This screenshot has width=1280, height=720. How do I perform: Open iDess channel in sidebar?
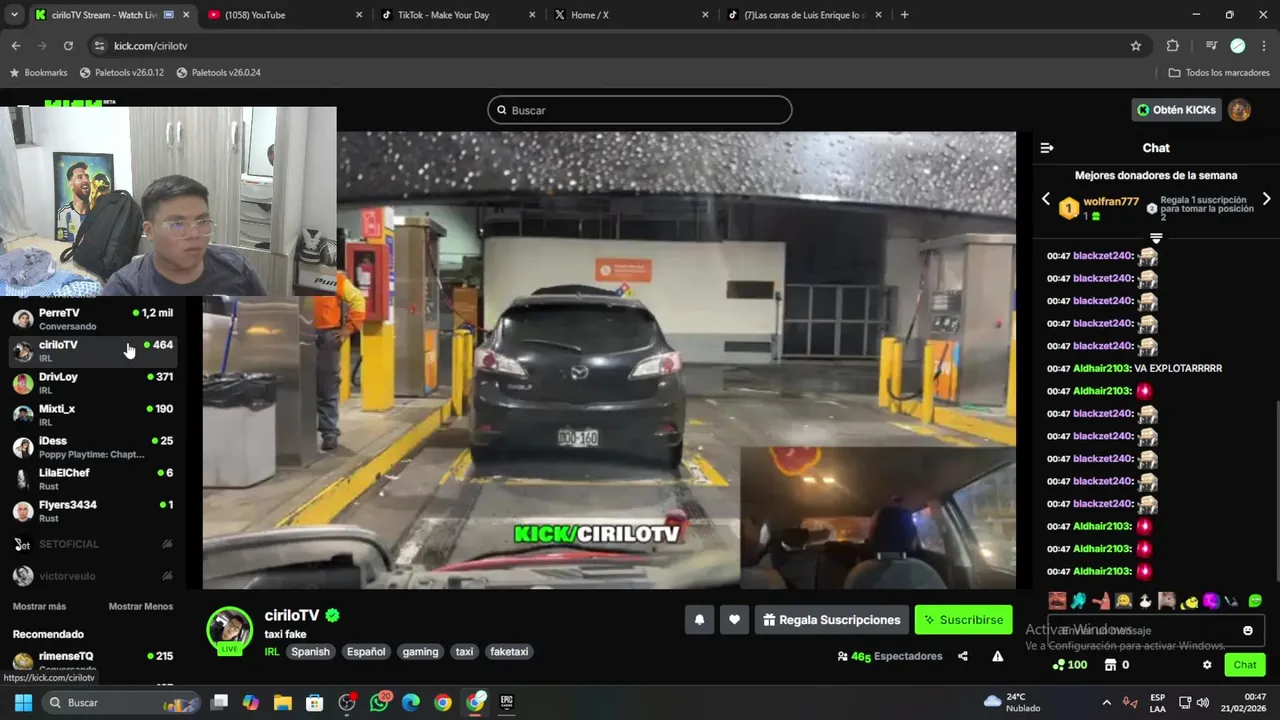[93, 447]
